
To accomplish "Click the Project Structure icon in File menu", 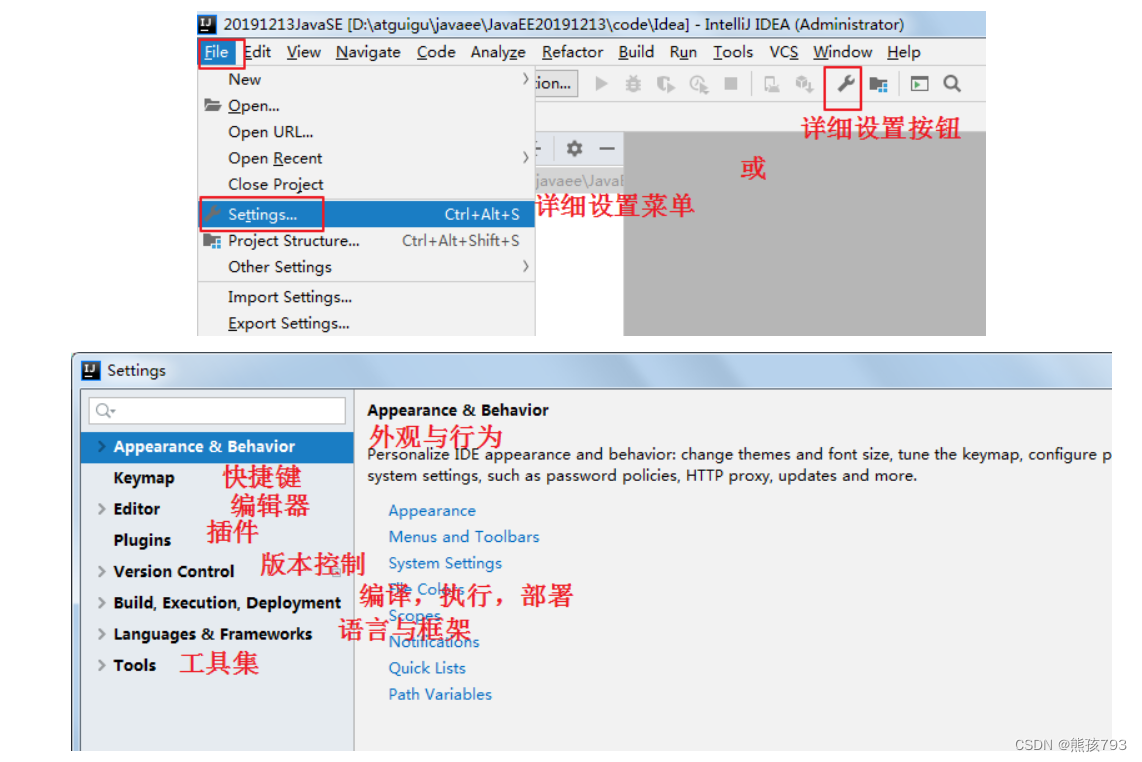I will point(212,240).
